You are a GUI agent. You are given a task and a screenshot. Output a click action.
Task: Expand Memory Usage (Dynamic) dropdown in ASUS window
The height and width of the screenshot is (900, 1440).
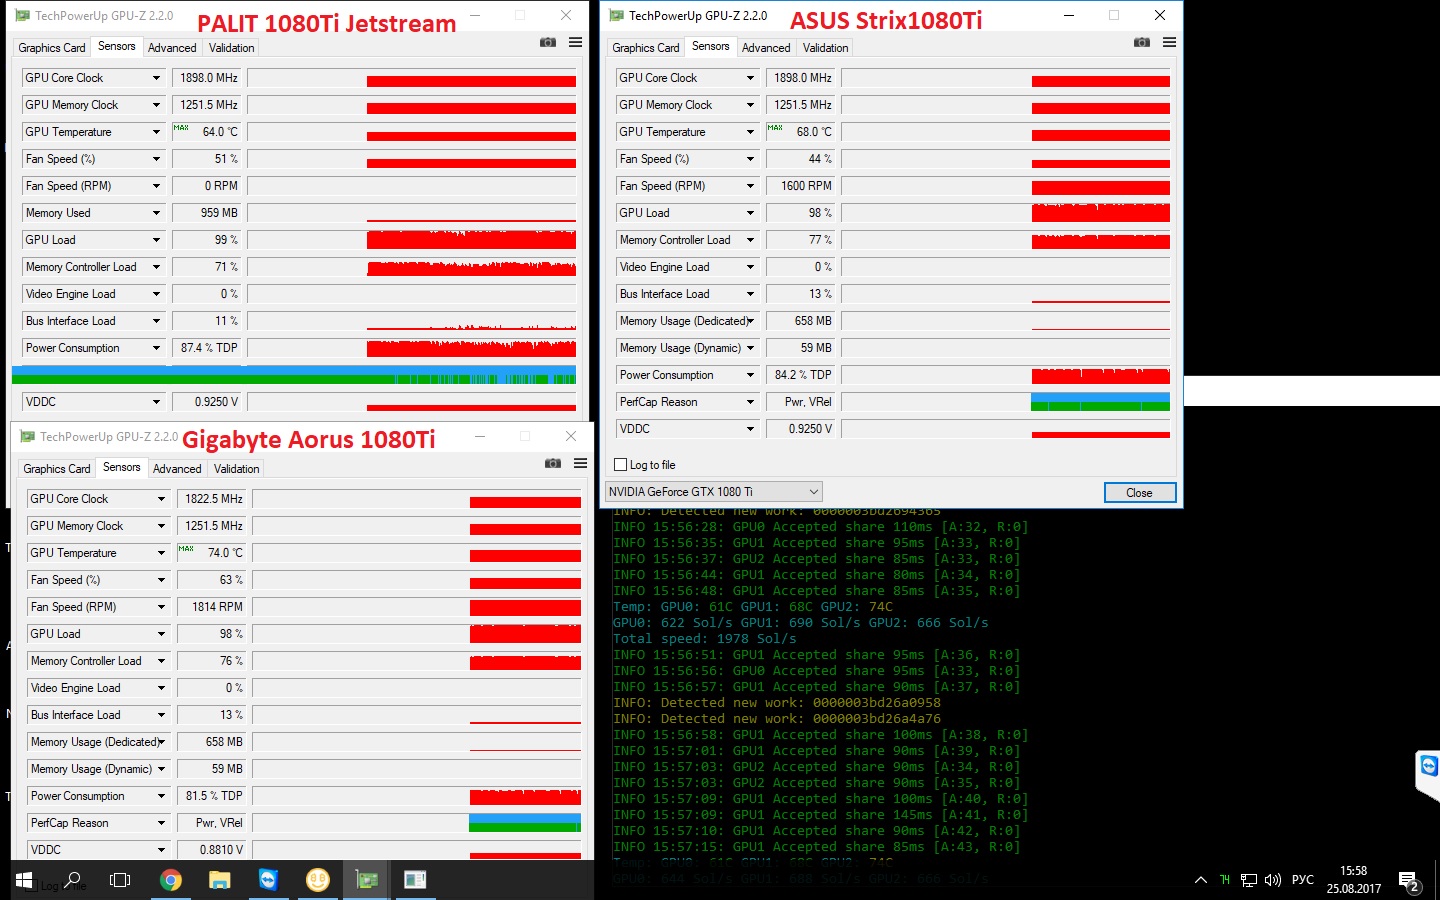click(x=750, y=348)
